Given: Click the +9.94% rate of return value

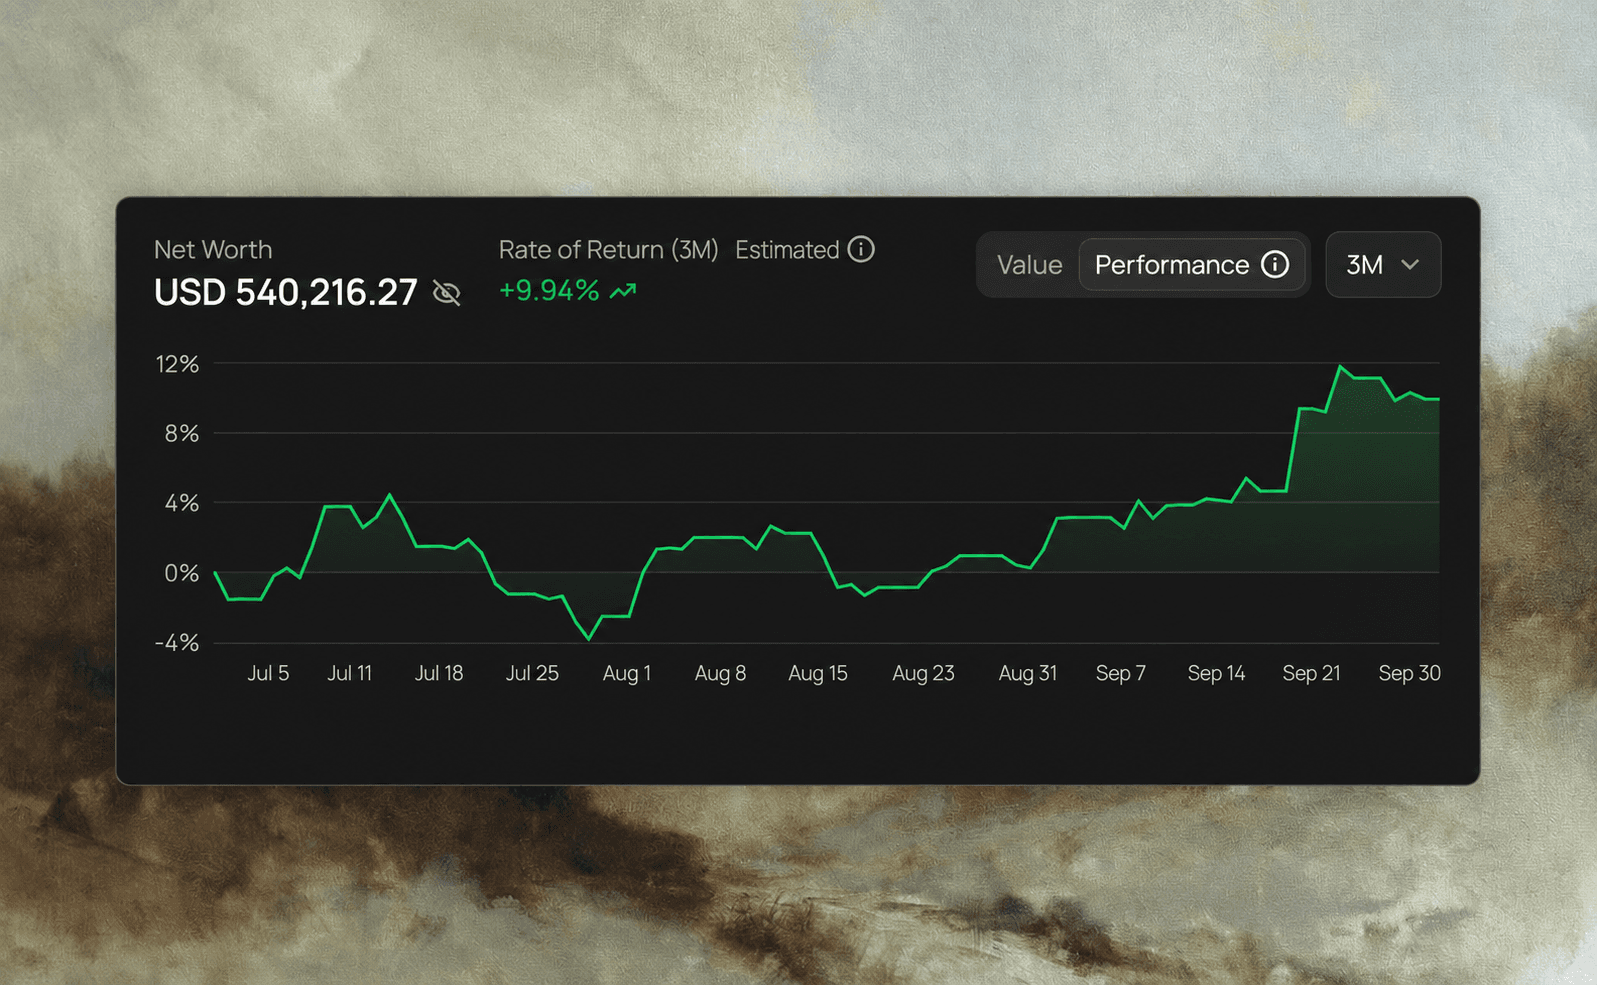Looking at the screenshot, I should click(x=549, y=291).
